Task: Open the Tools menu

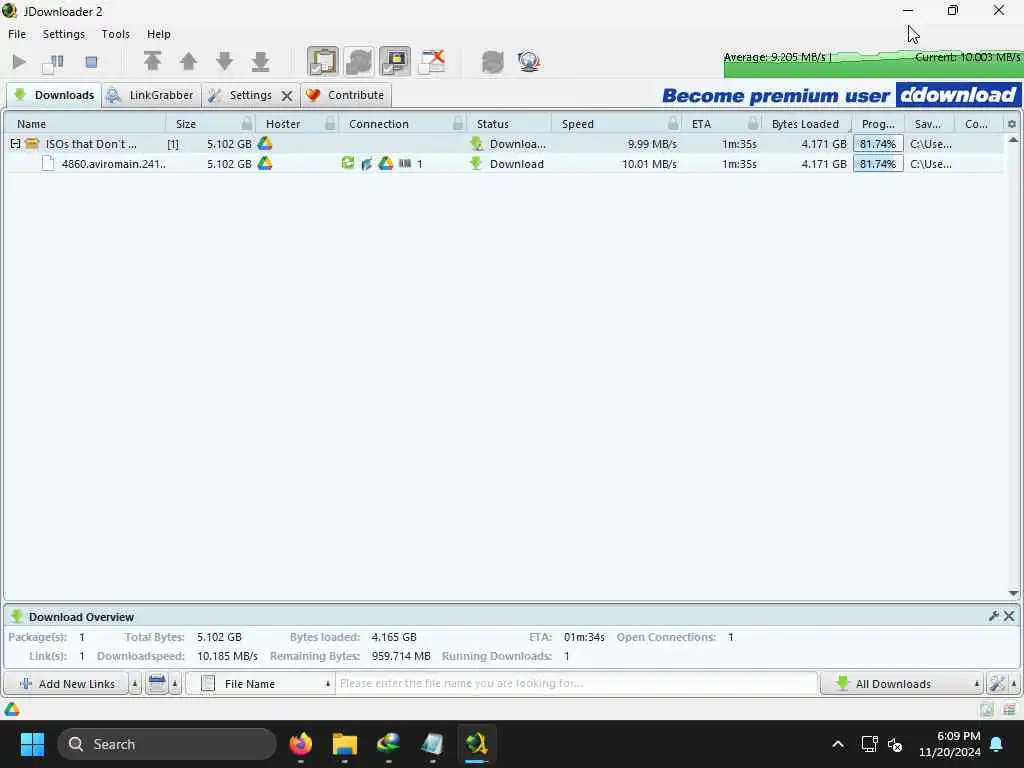Action: (116, 34)
